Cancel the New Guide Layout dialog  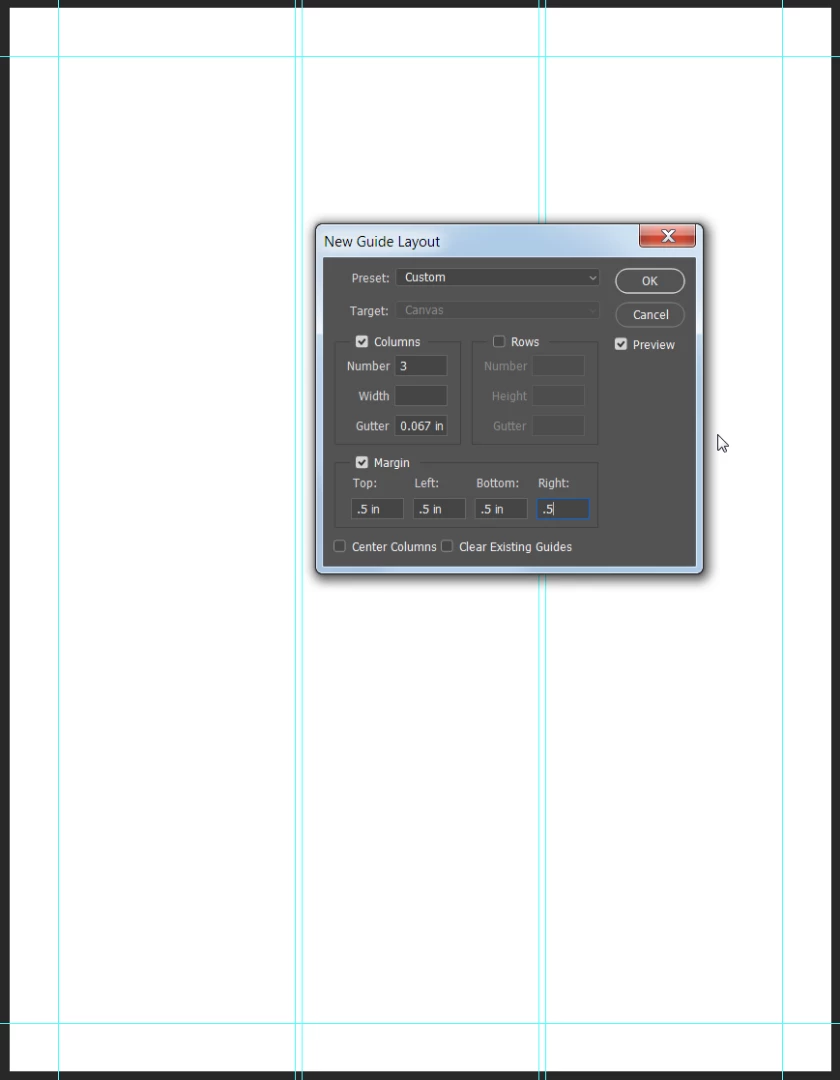pos(649,315)
